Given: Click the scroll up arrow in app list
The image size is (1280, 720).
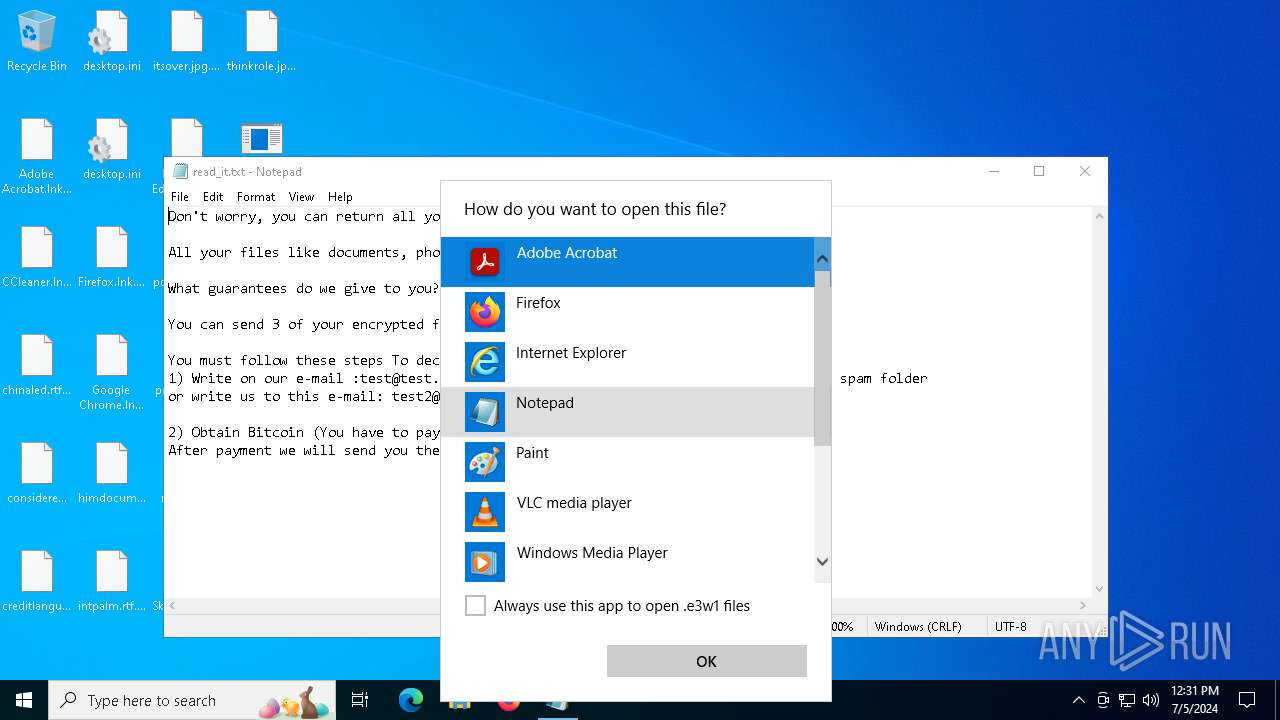Looking at the screenshot, I should (x=822, y=259).
